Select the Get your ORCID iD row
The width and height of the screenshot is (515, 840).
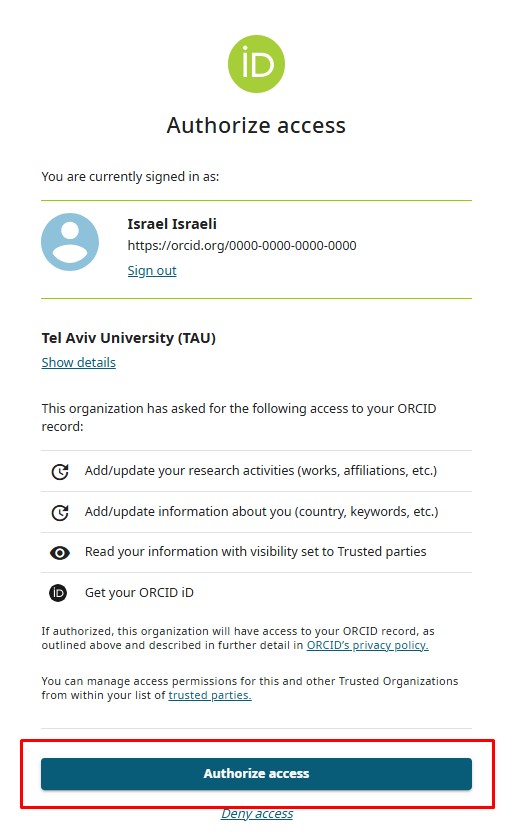click(x=256, y=592)
